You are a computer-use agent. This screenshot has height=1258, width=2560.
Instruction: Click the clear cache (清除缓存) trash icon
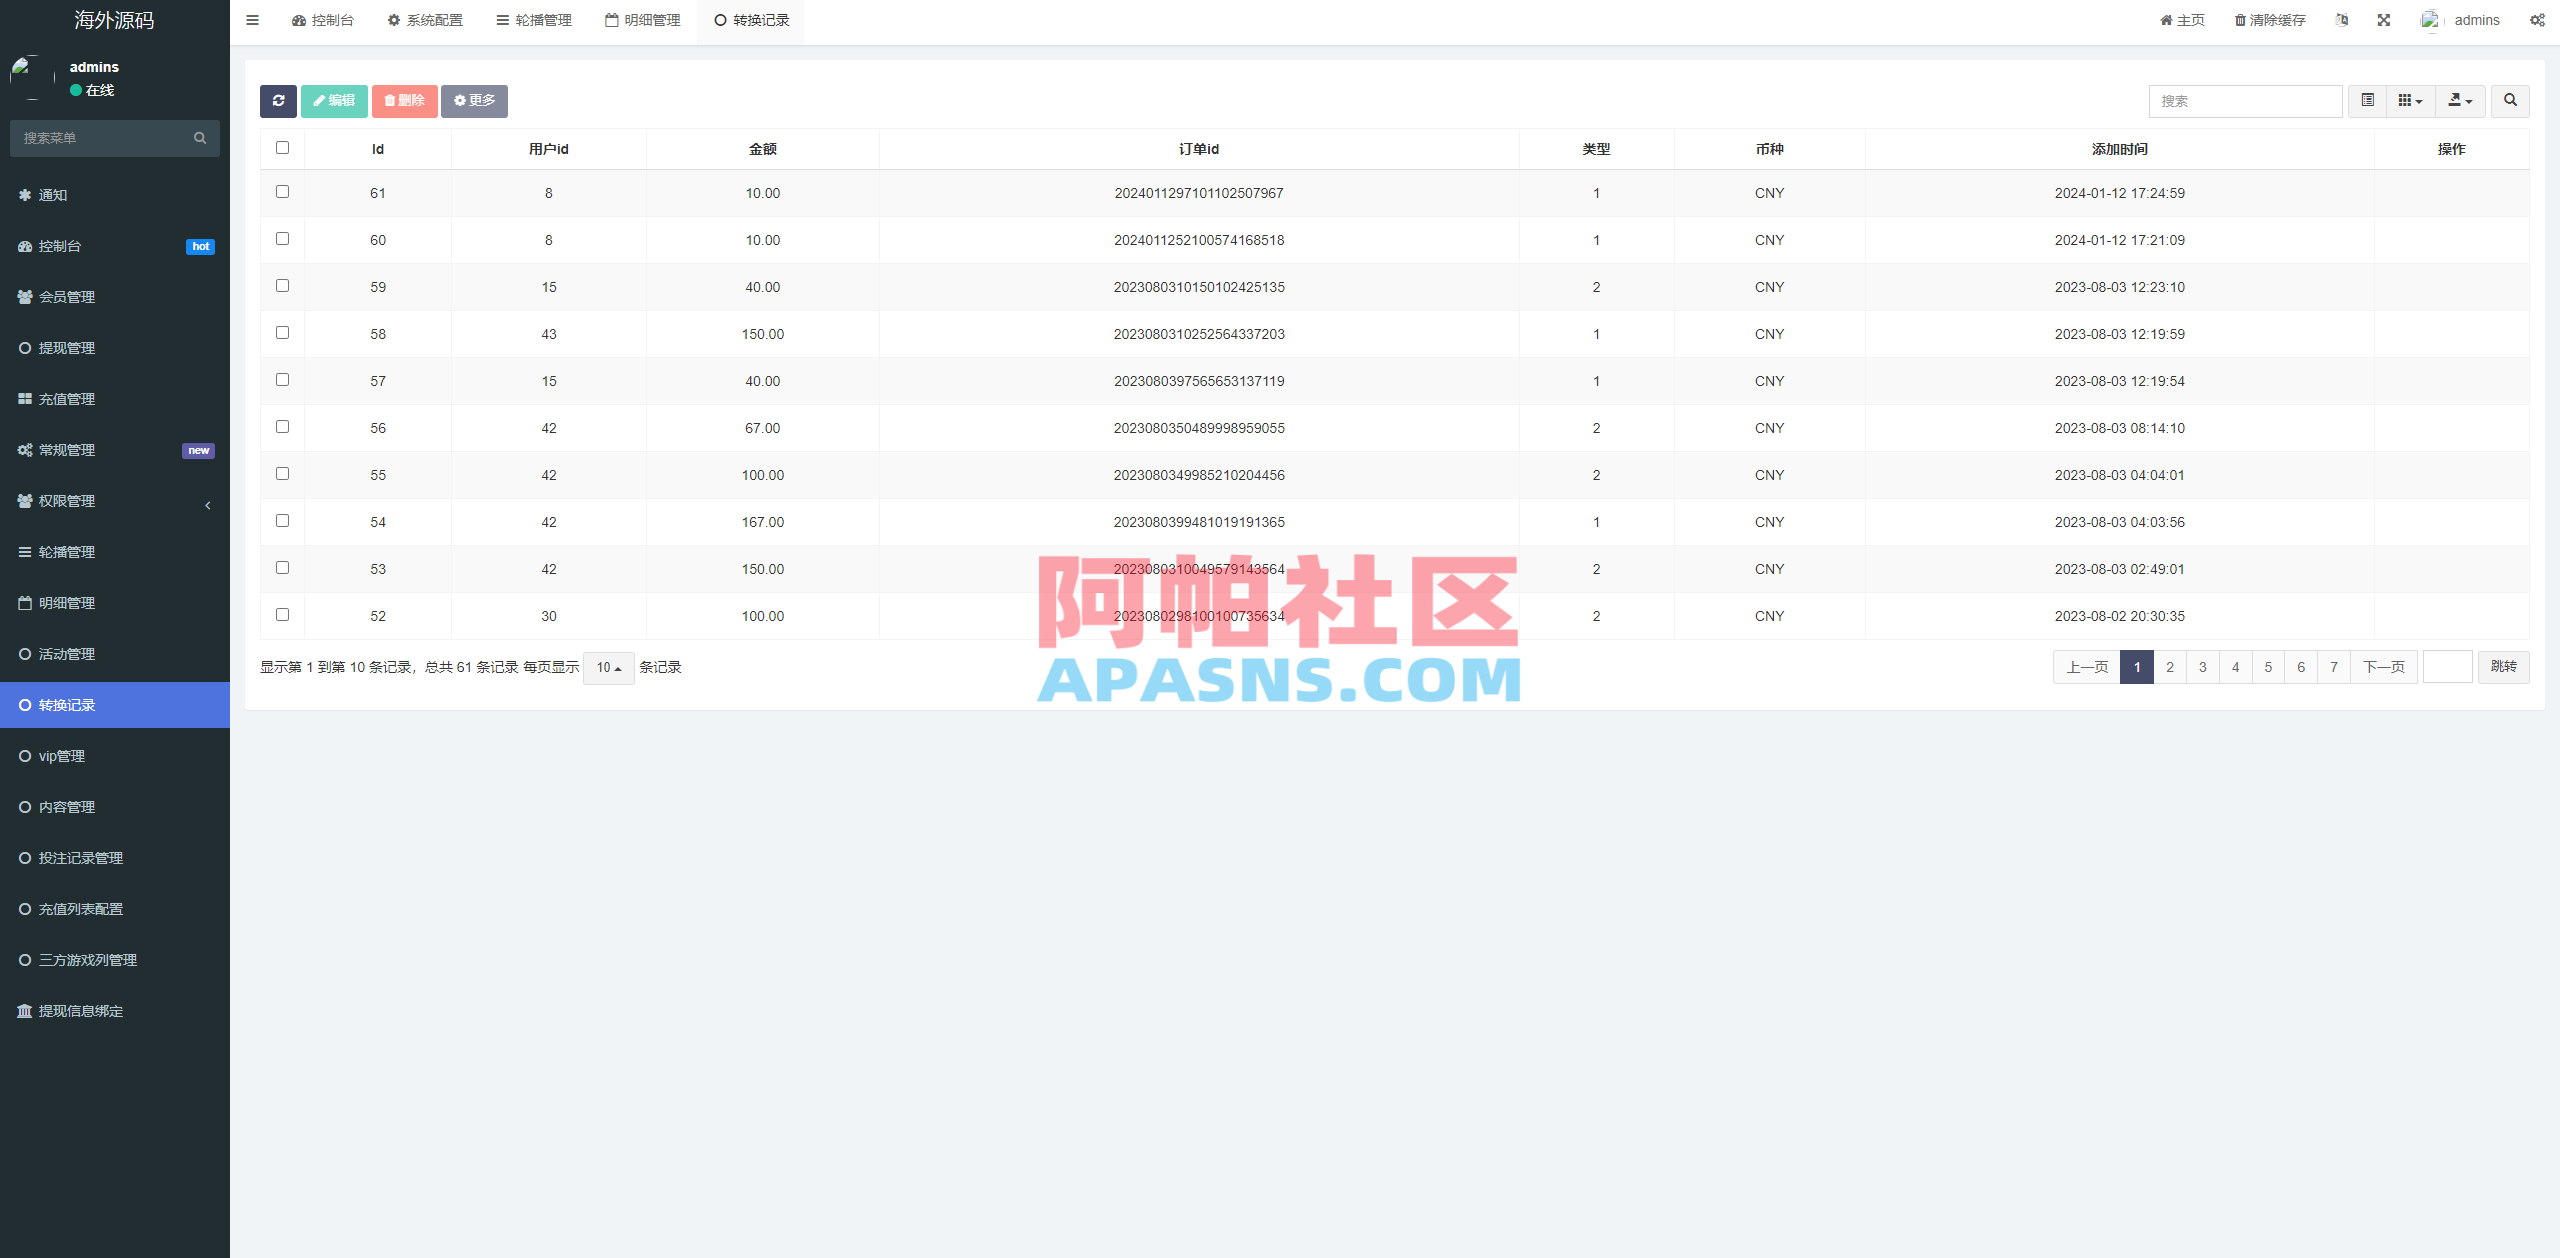[x=2240, y=20]
